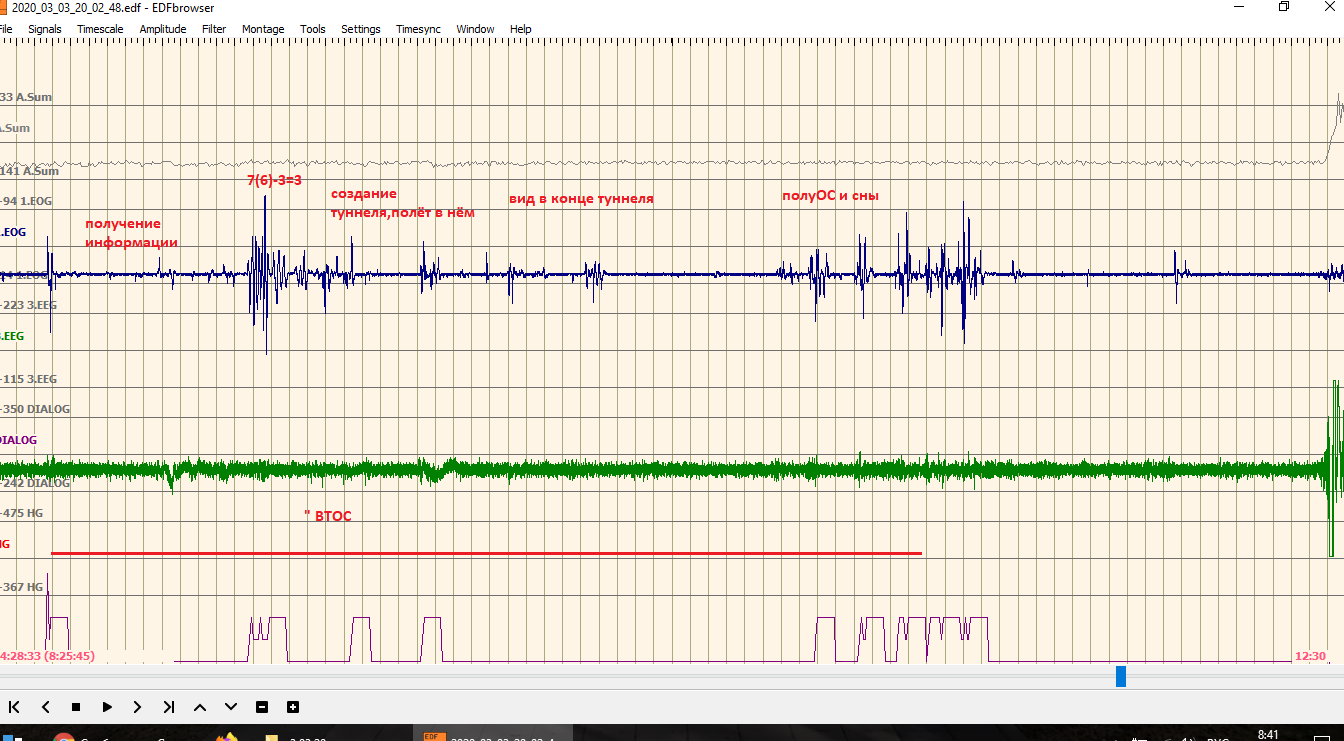Click the '-475 HG' signal label

22,513
